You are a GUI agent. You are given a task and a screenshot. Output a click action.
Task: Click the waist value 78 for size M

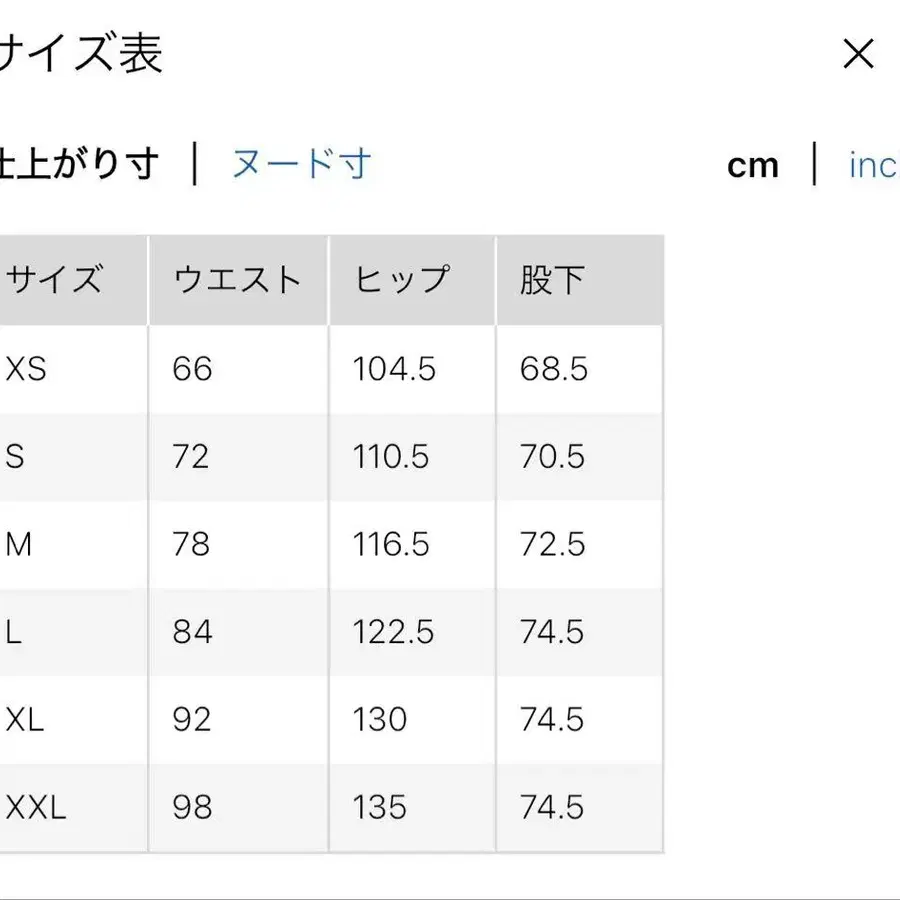pos(191,544)
